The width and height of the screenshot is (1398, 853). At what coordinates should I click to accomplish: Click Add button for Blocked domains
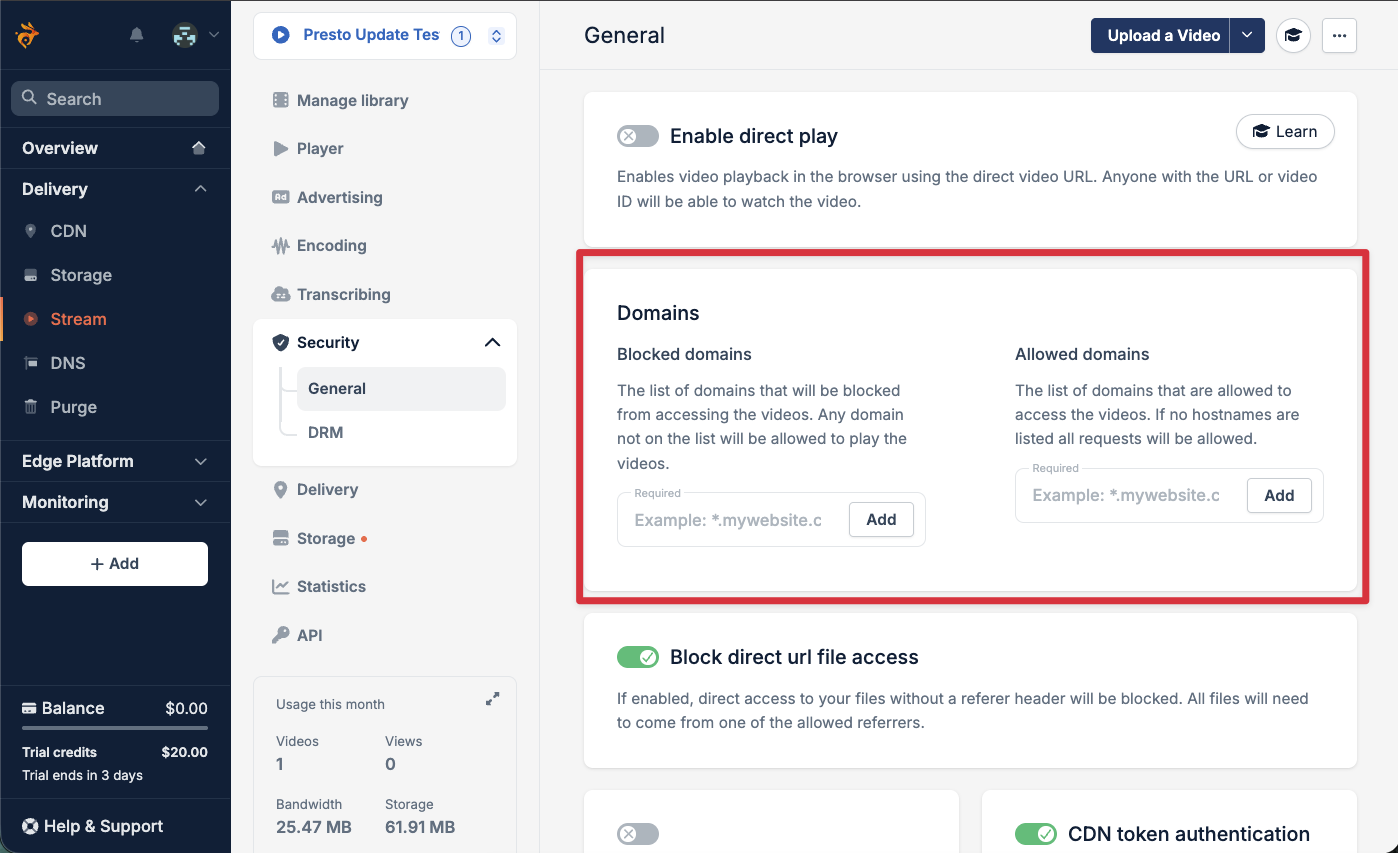coord(881,520)
